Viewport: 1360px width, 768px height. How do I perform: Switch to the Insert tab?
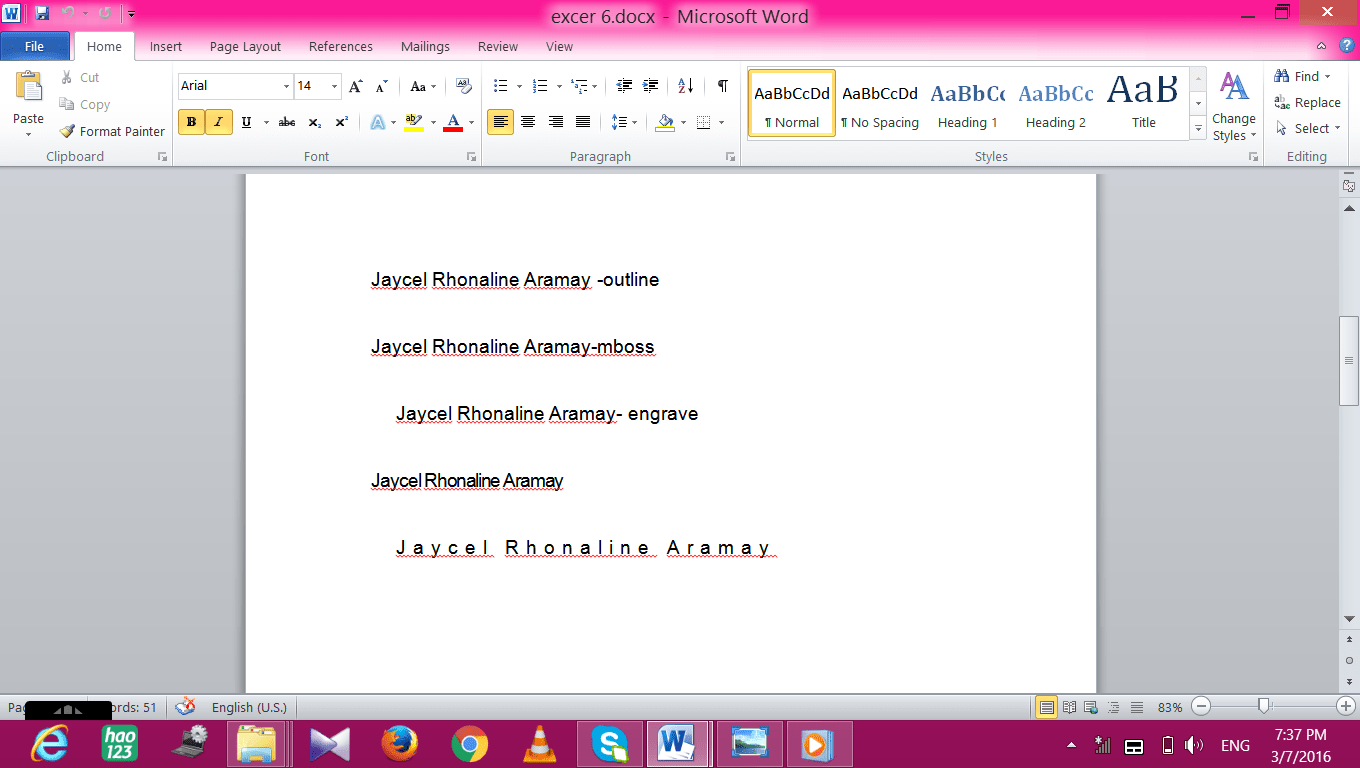tap(166, 46)
